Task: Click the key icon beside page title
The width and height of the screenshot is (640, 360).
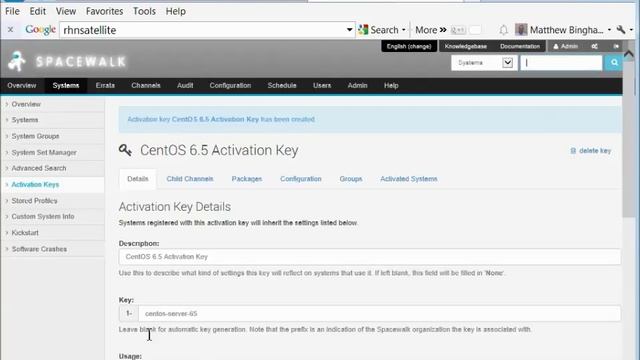Action: [125, 150]
